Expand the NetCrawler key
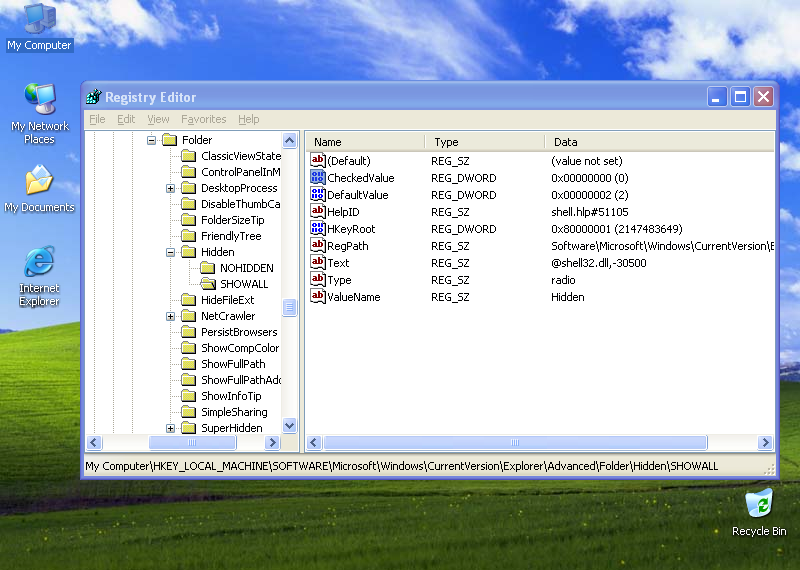This screenshot has height=570, width=800. (170, 316)
